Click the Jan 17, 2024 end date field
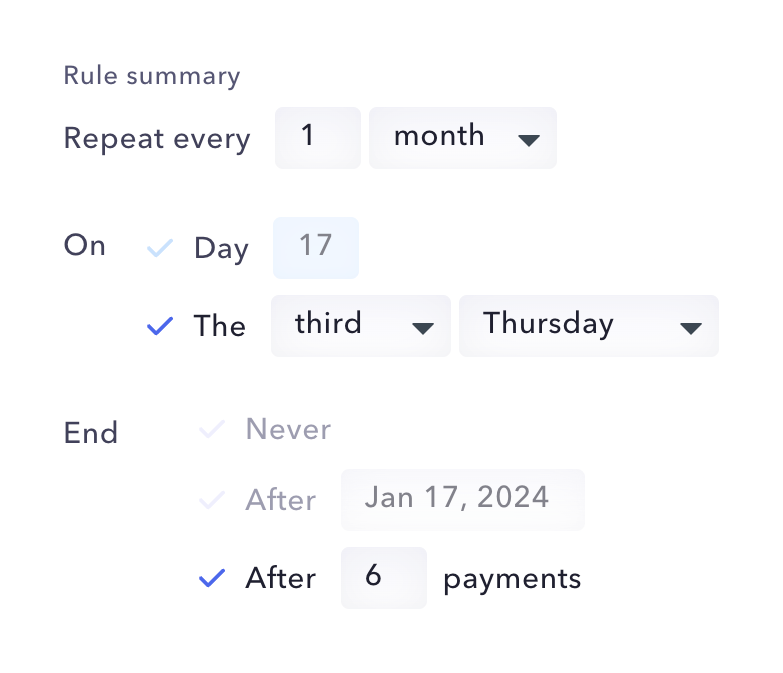This screenshot has width=783, height=673. pos(462,500)
